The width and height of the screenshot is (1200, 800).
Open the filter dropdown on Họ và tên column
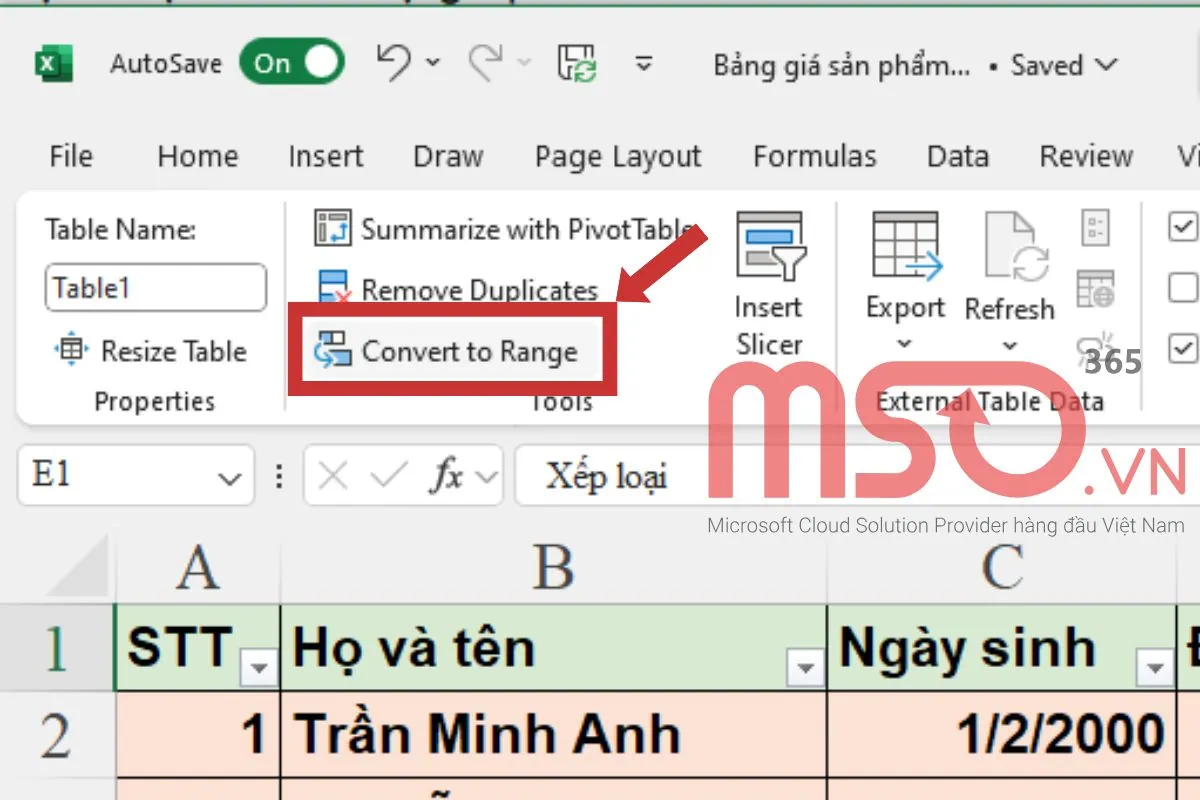[803, 667]
